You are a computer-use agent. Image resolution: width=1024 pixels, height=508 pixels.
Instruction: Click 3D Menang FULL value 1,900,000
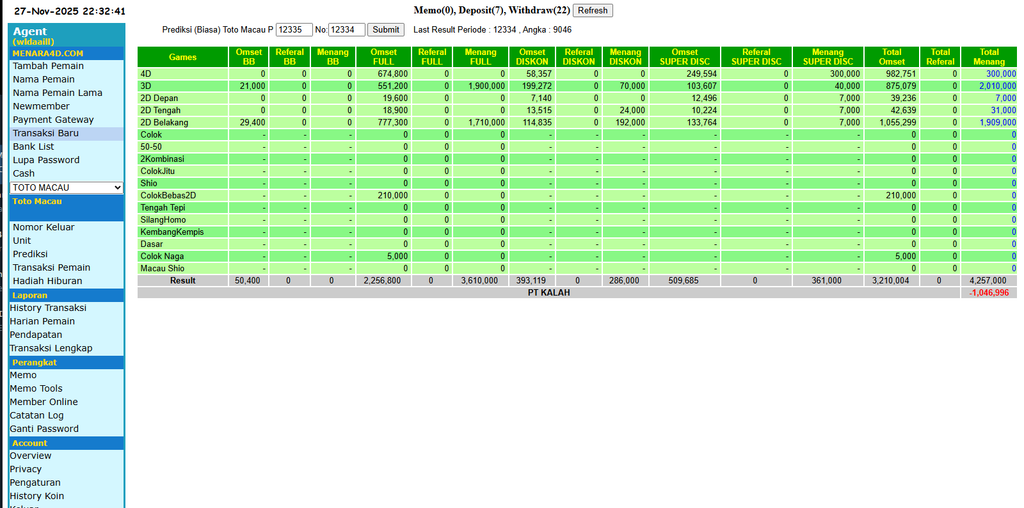[486, 86]
